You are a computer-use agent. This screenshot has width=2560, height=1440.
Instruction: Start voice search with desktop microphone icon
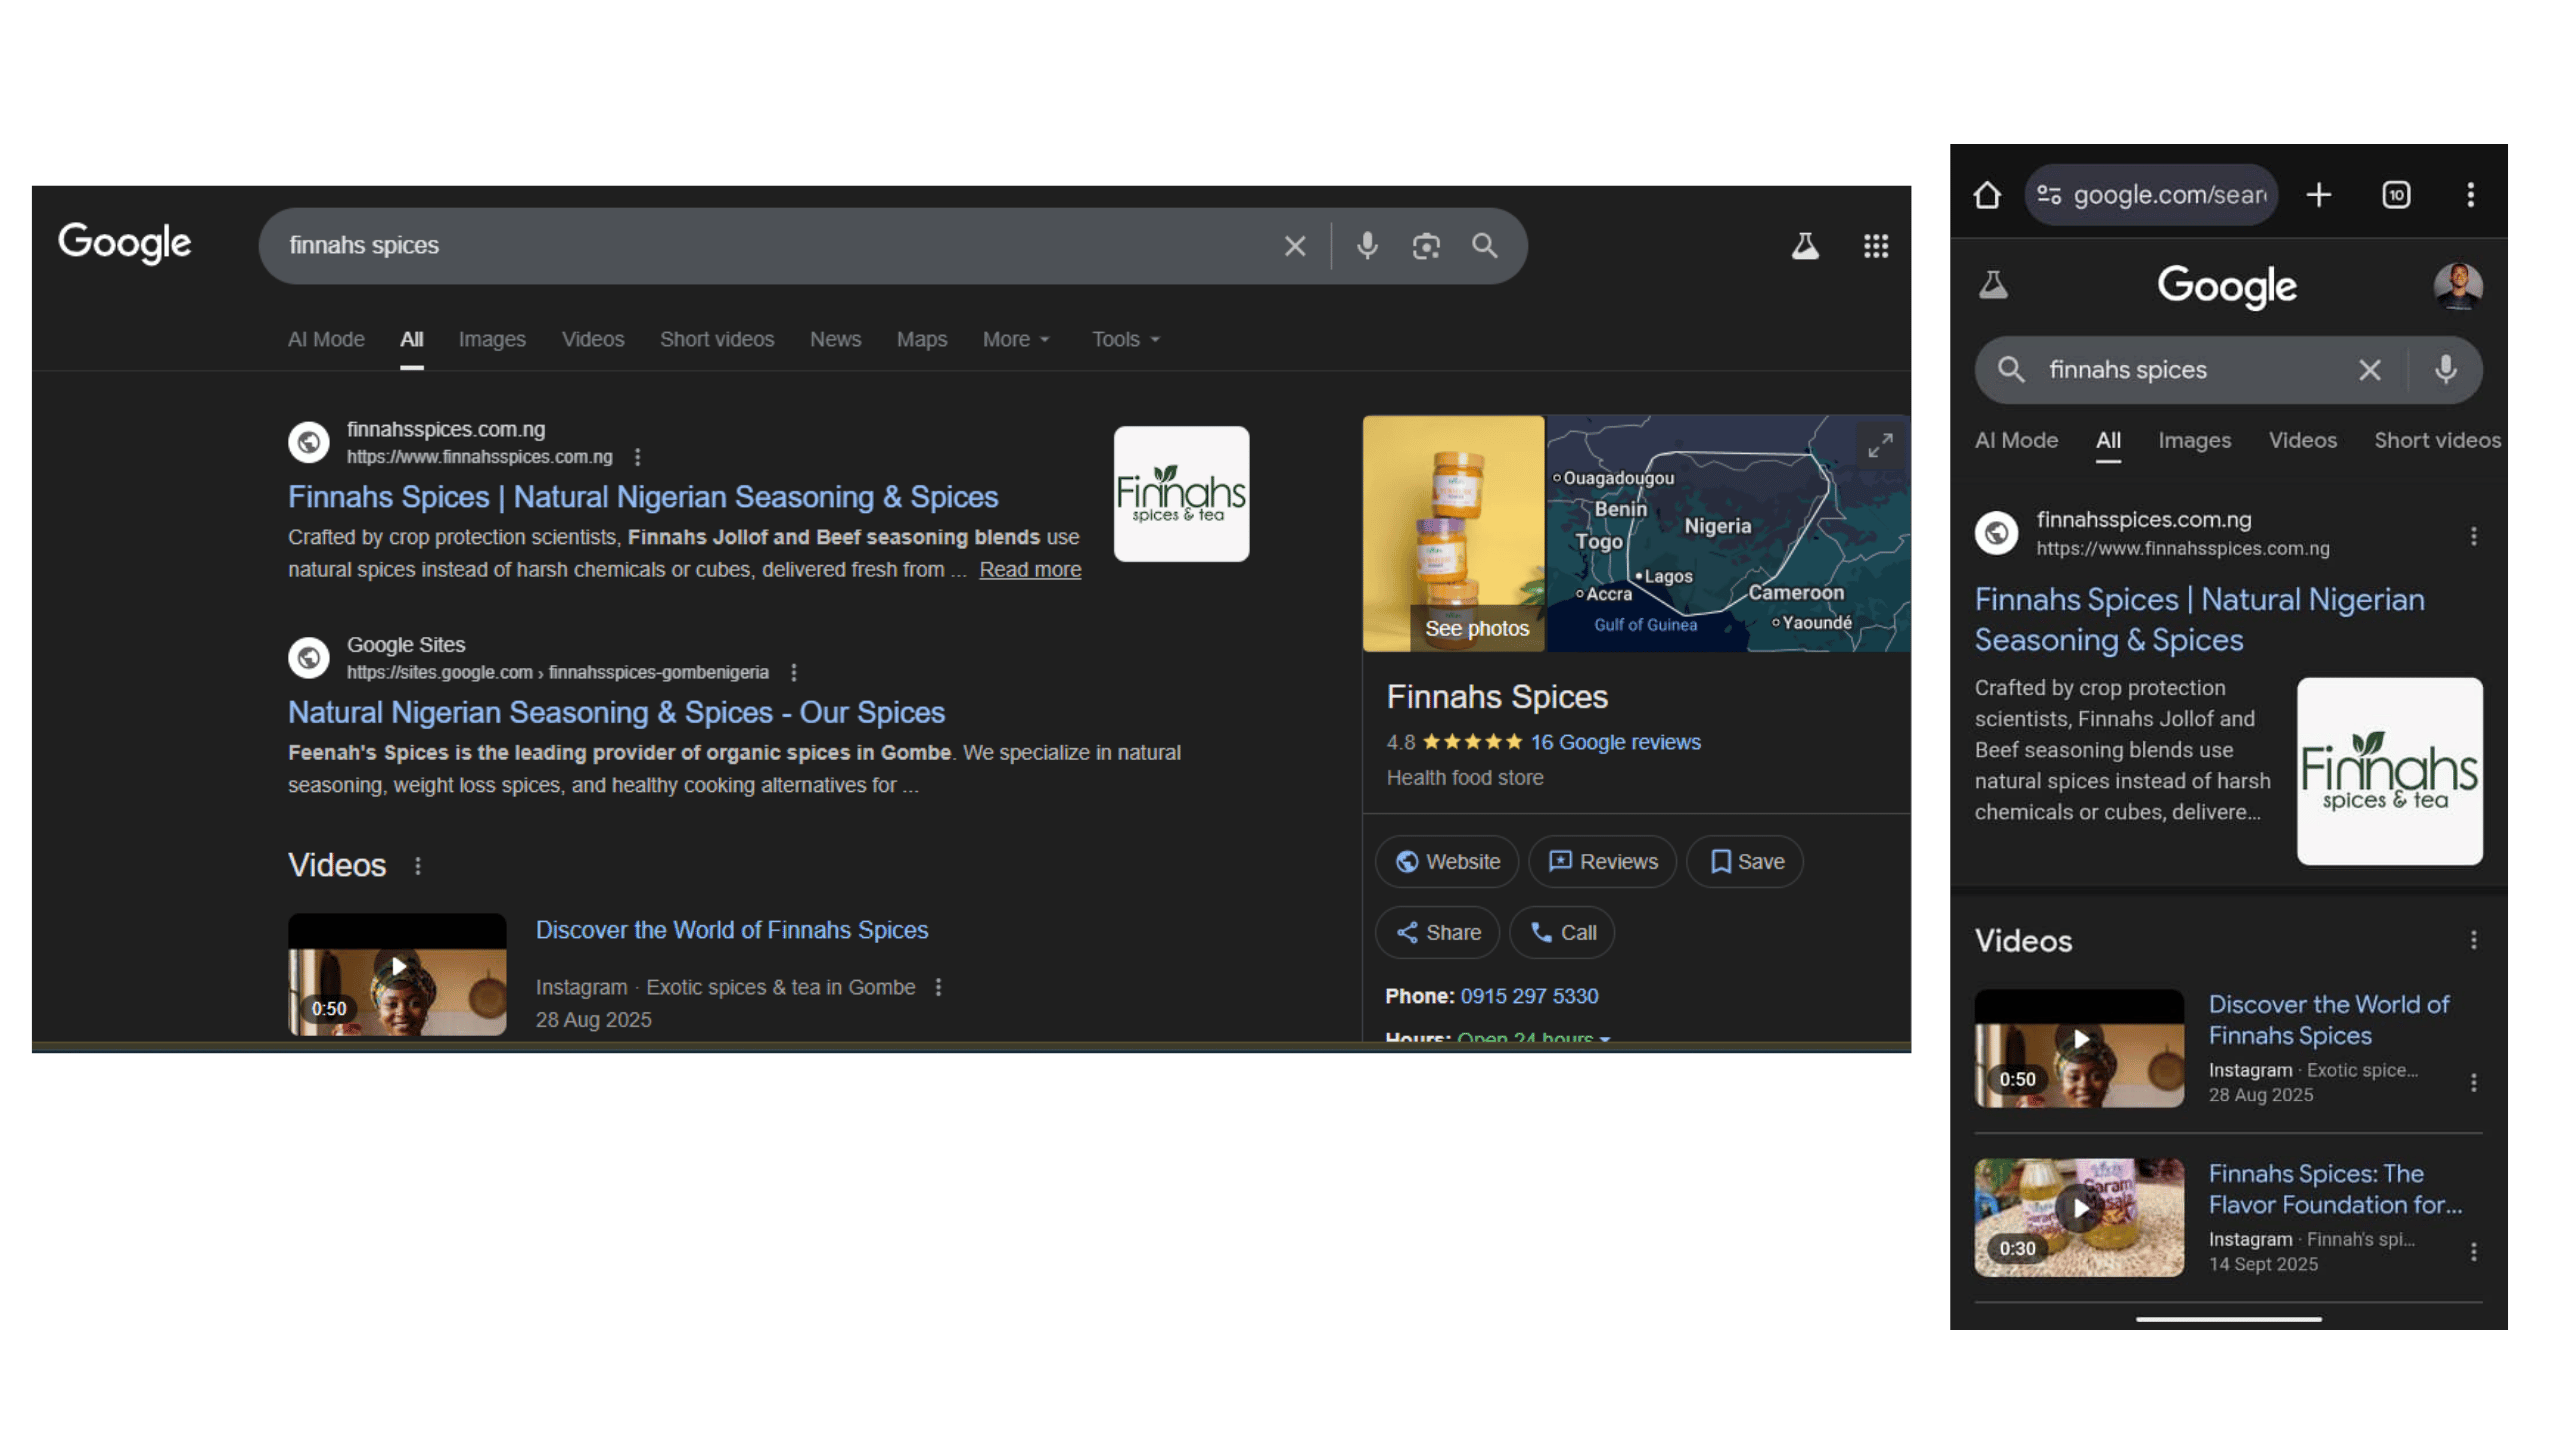[1367, 246]
